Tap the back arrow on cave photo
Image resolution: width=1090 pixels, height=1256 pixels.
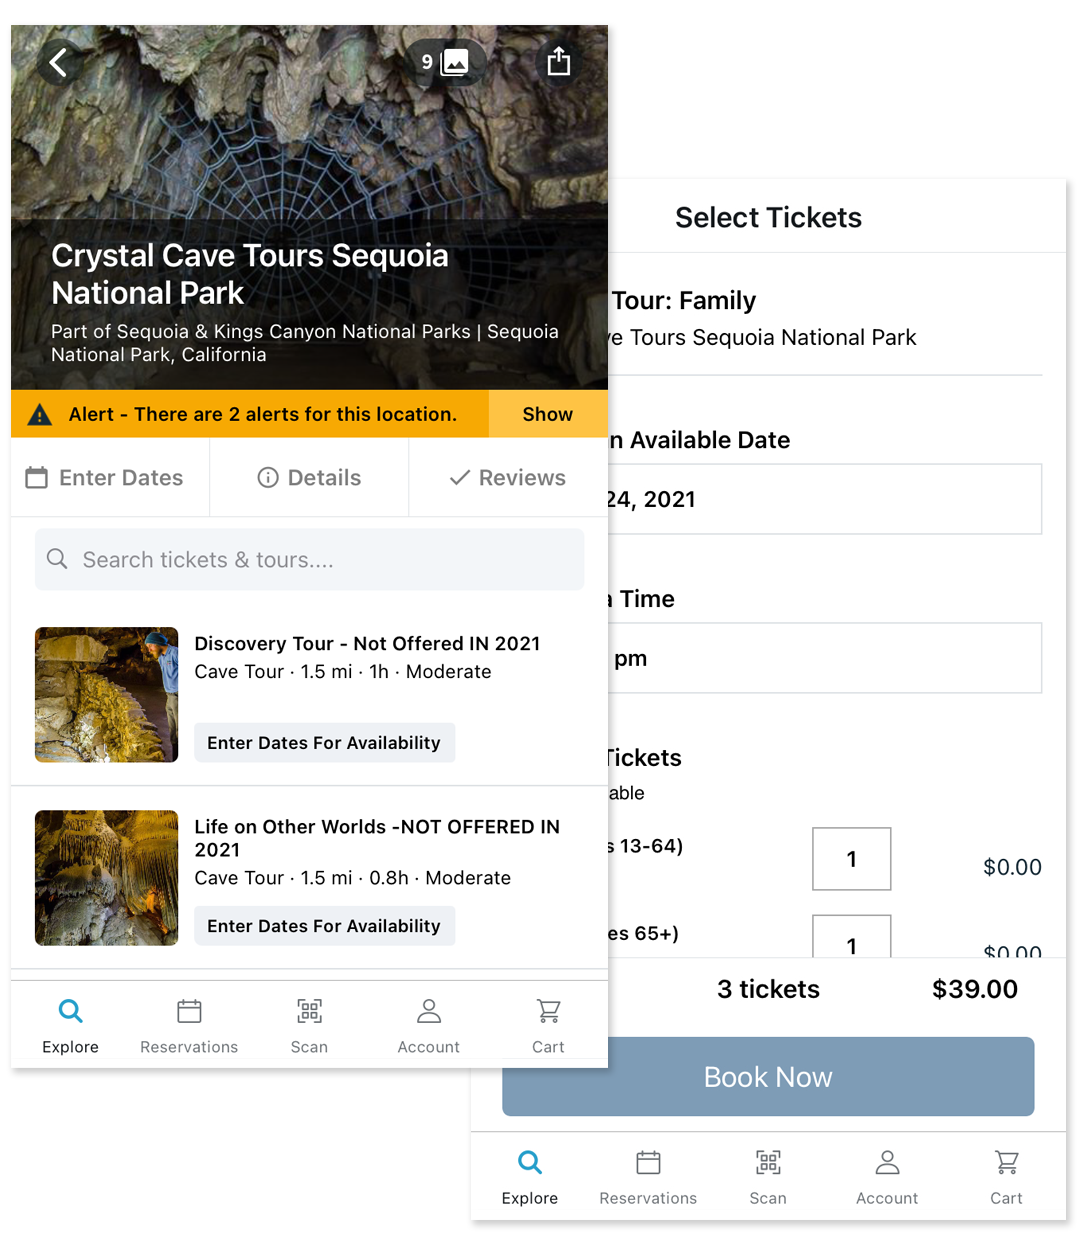click(x=59, y=63)
